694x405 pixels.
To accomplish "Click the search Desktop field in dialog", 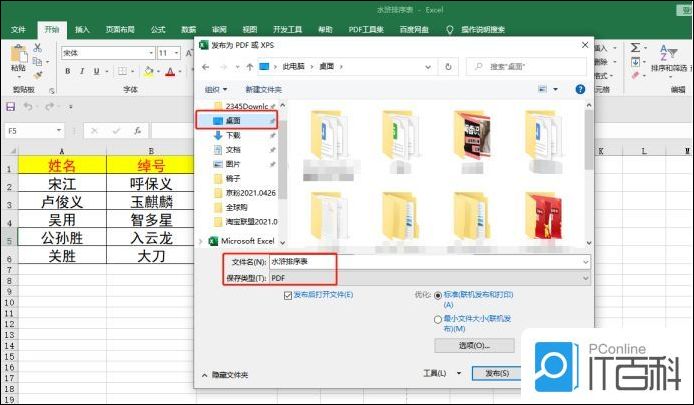I will tap(526, 67).
